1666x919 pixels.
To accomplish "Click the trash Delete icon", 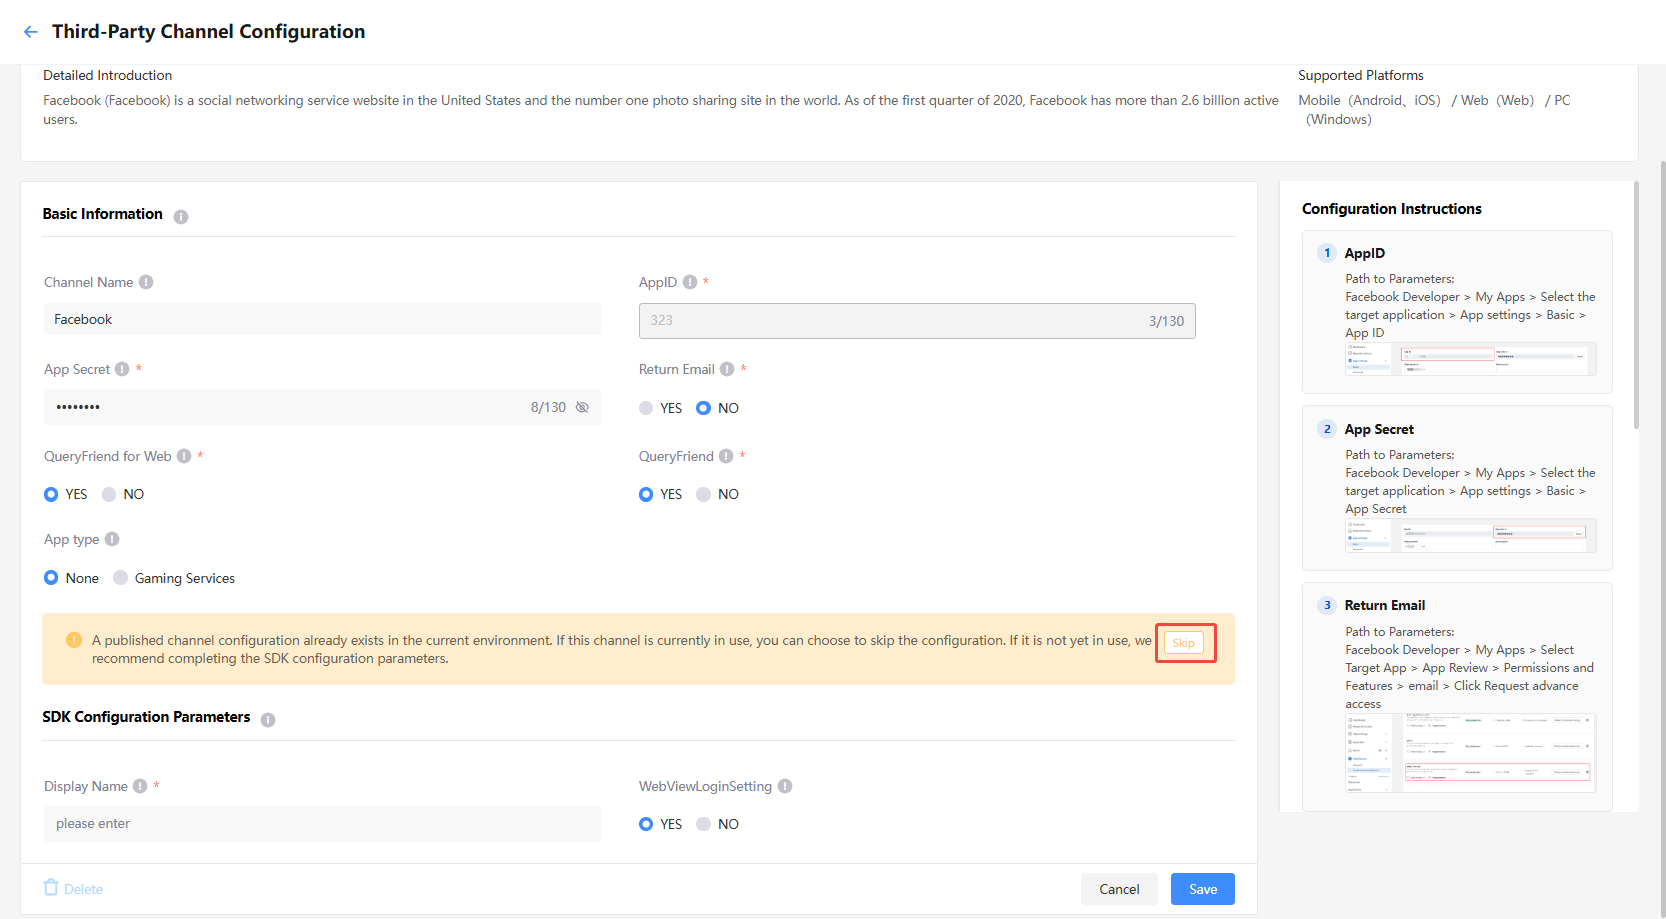I will point(51,887).
